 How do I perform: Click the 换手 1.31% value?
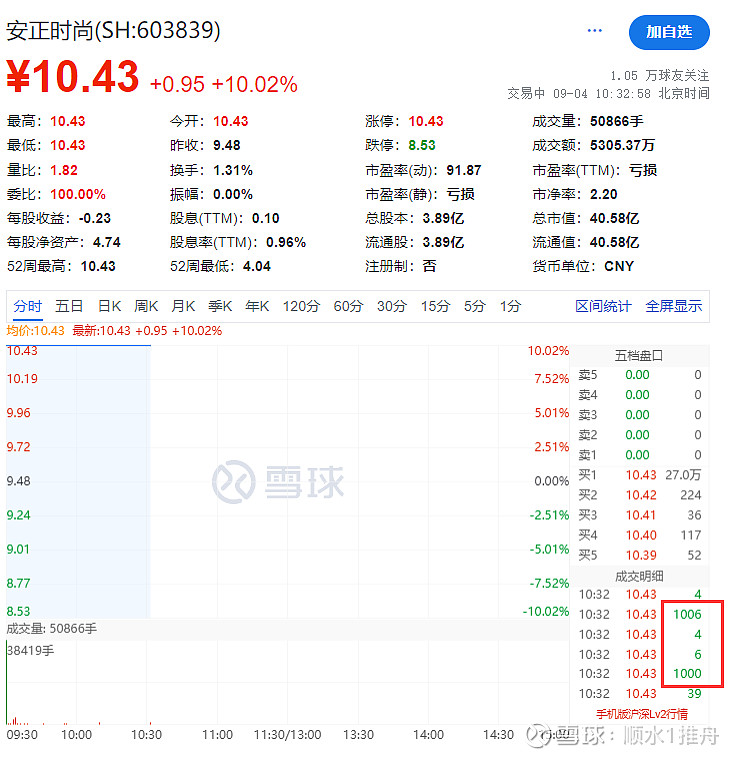pyautogui.click(x=232, y=170)
